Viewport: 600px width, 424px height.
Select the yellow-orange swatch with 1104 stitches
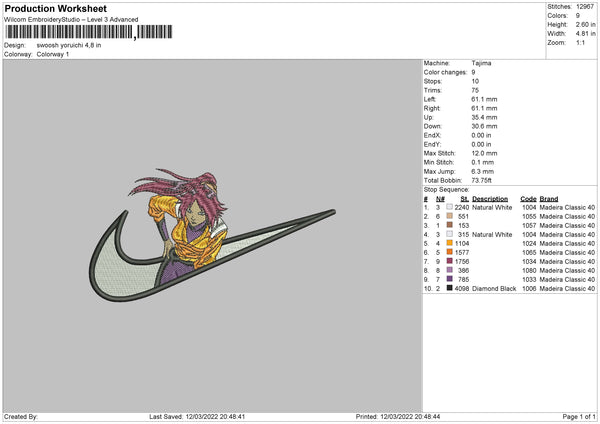click(x=449, y=243)
